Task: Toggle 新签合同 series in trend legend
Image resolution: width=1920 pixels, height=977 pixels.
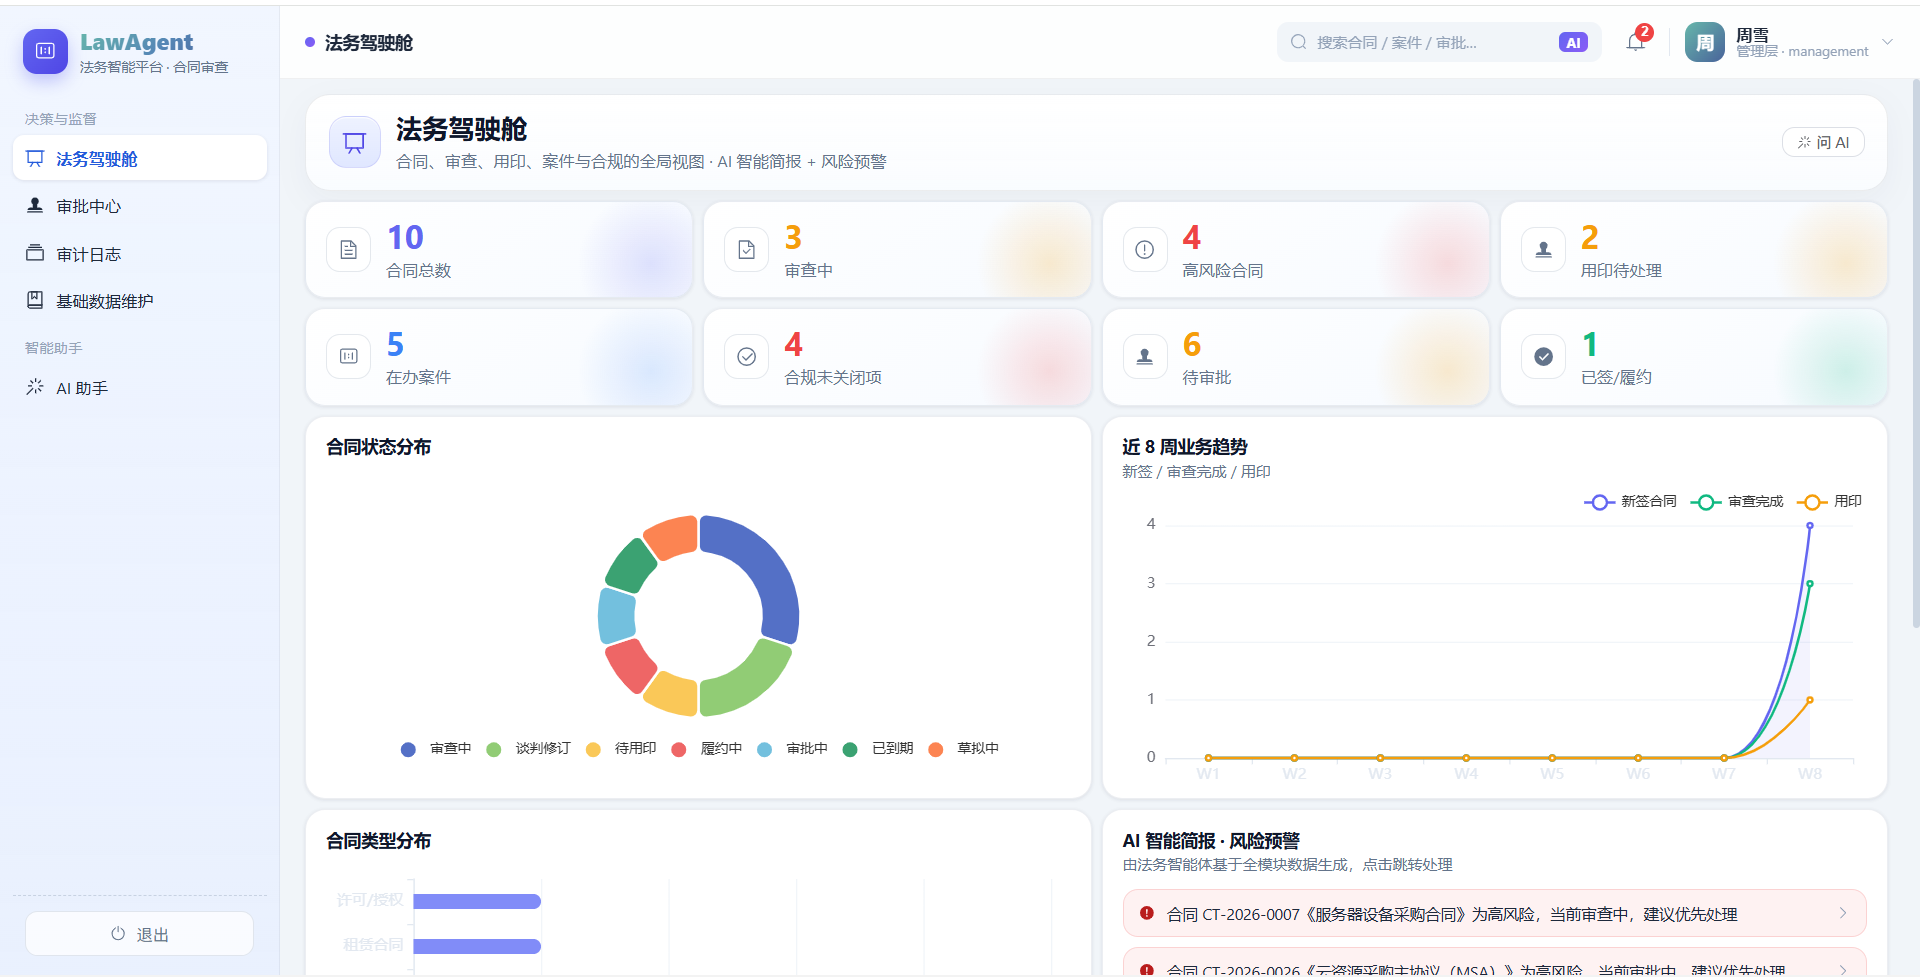Action: [1631, 501]
